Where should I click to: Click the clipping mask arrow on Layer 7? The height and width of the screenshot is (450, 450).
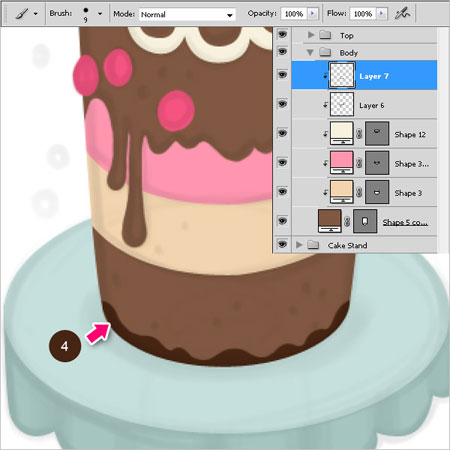pyautogui.click(x=325, y=76)
